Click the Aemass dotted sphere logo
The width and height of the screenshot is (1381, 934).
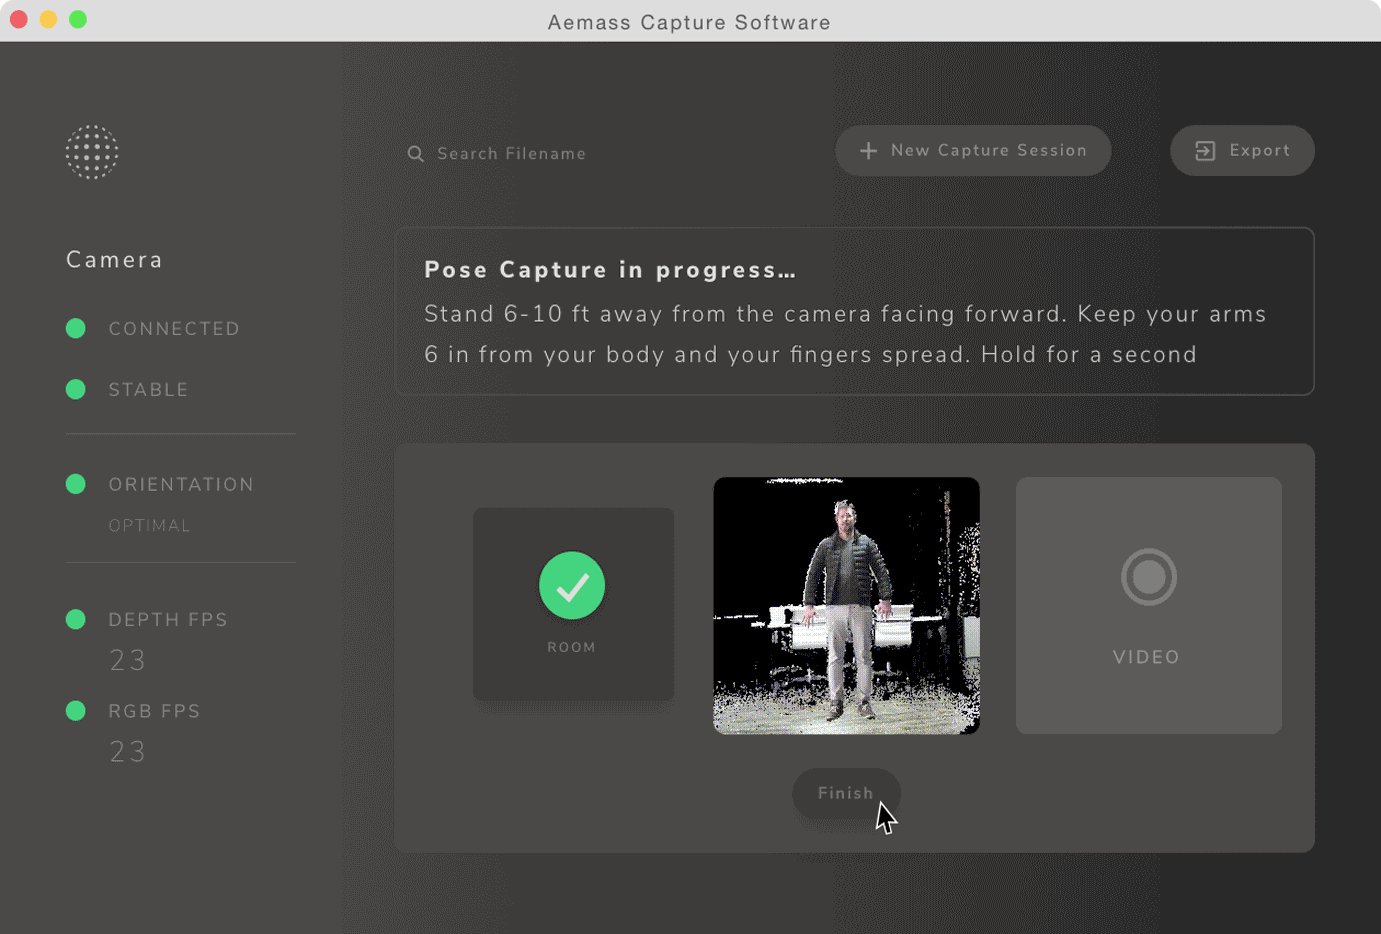tap(92, 152)
